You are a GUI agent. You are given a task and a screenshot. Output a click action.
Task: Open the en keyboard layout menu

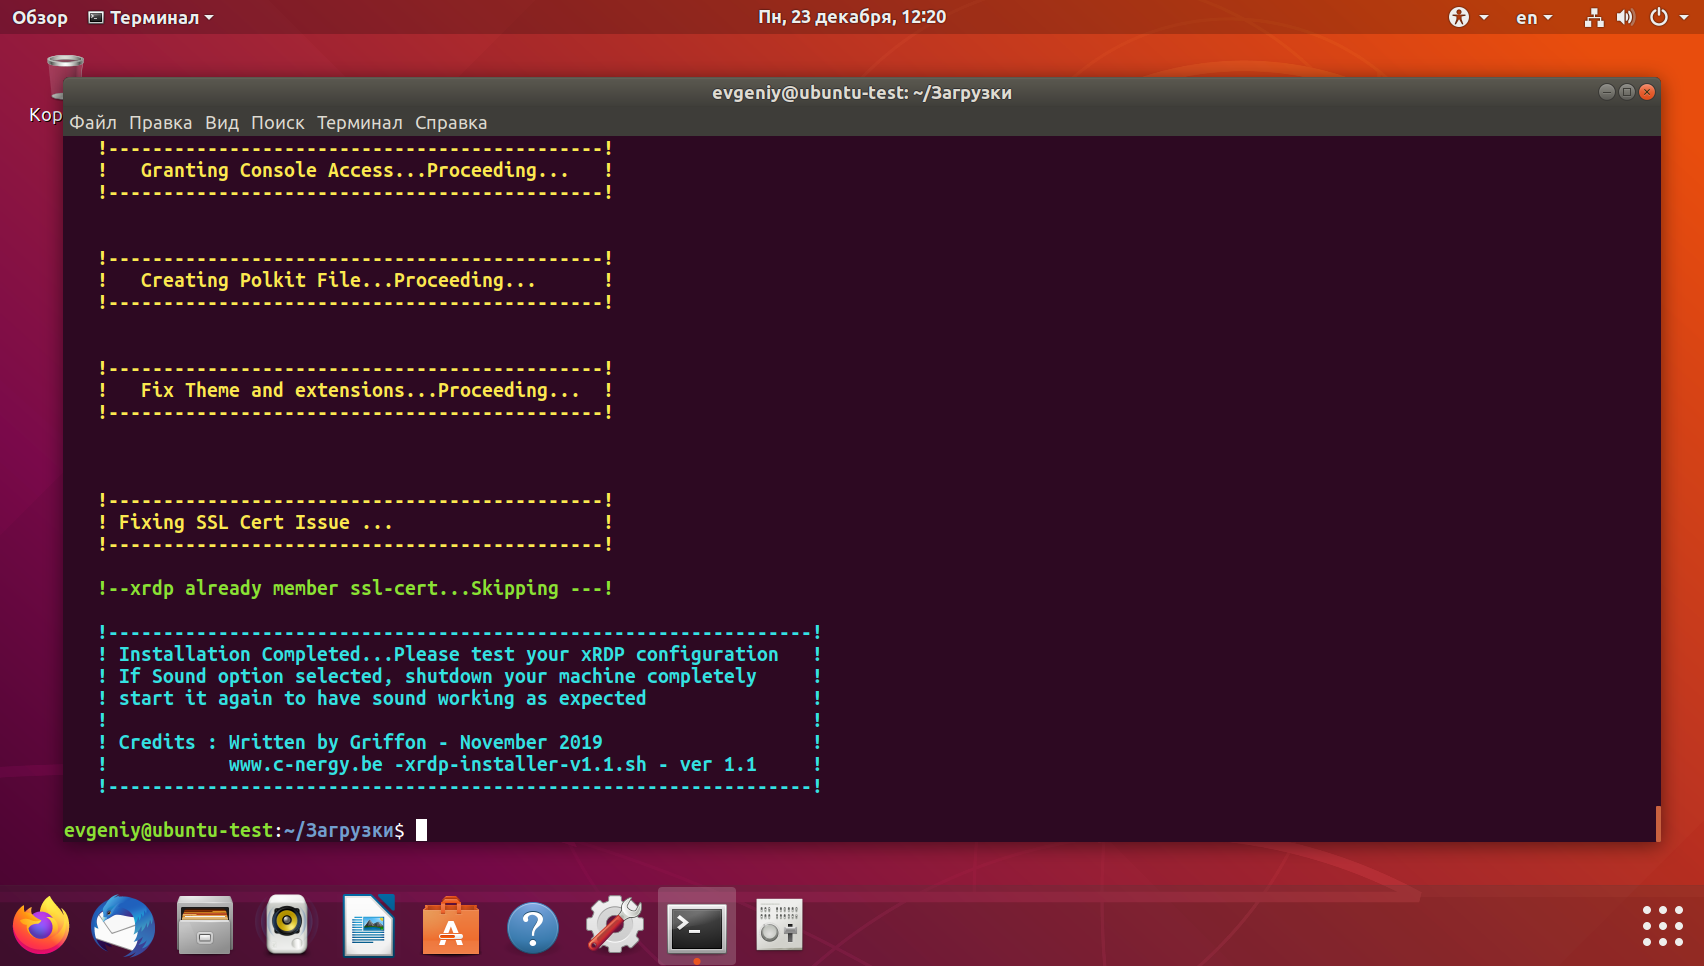click(1534, 17)
